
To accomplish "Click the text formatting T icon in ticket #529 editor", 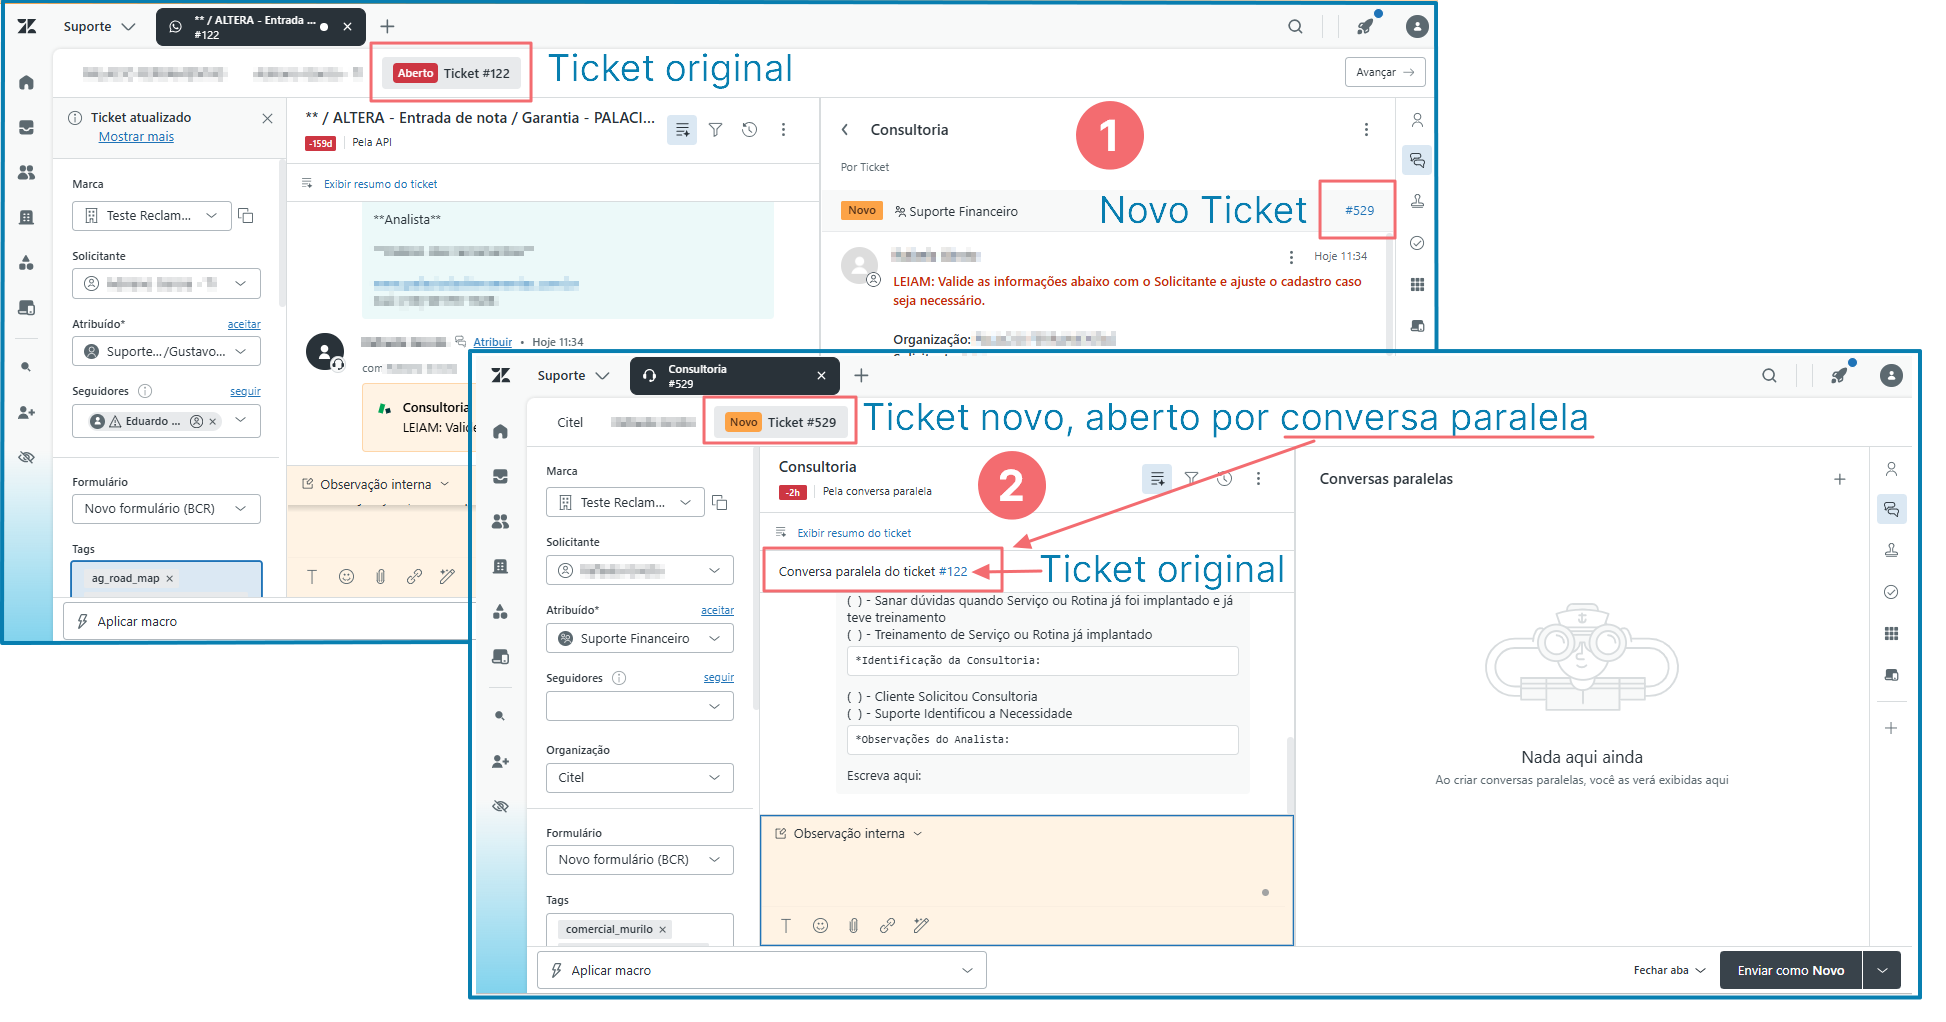I will click(x=786, y=925).
